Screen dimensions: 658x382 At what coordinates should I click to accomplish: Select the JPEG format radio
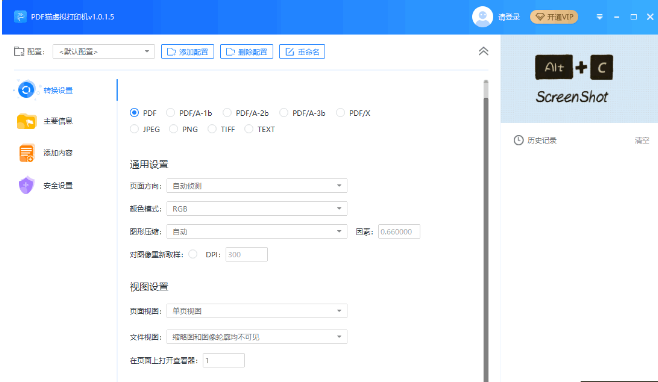134,129
